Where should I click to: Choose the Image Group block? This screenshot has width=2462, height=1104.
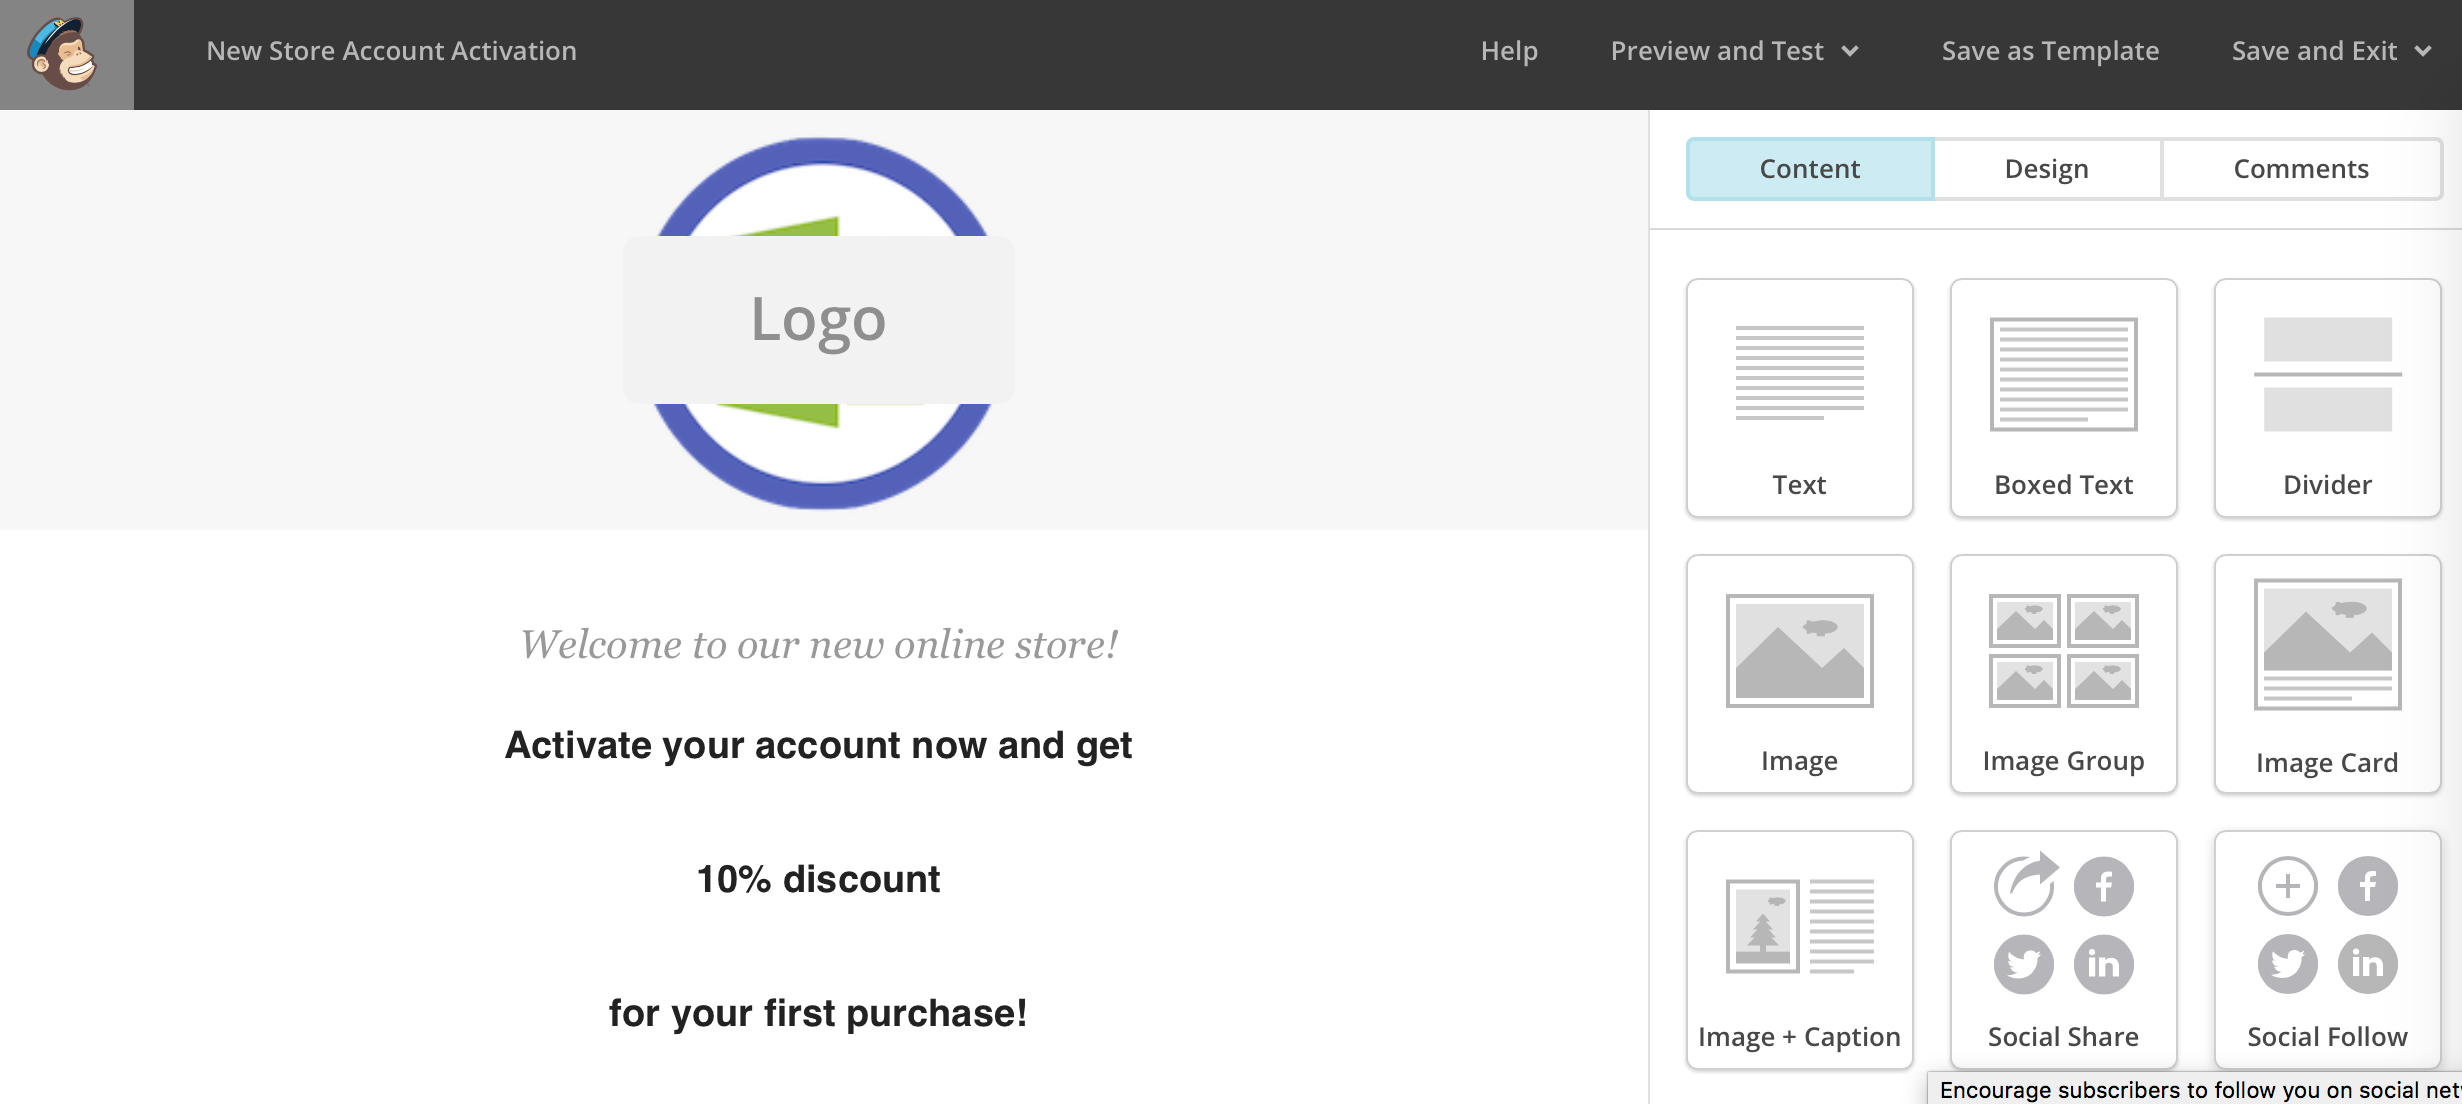(x=2063, y=673)
